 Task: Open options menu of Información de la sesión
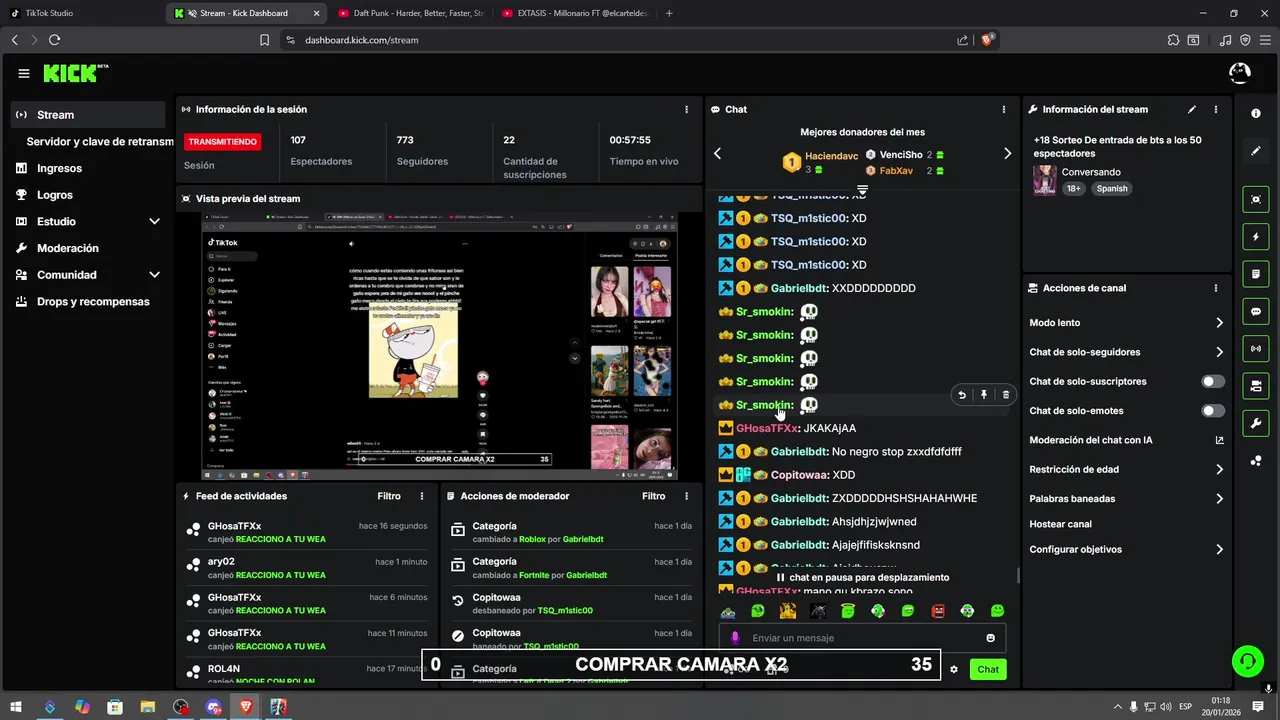(x=686, y=109)
